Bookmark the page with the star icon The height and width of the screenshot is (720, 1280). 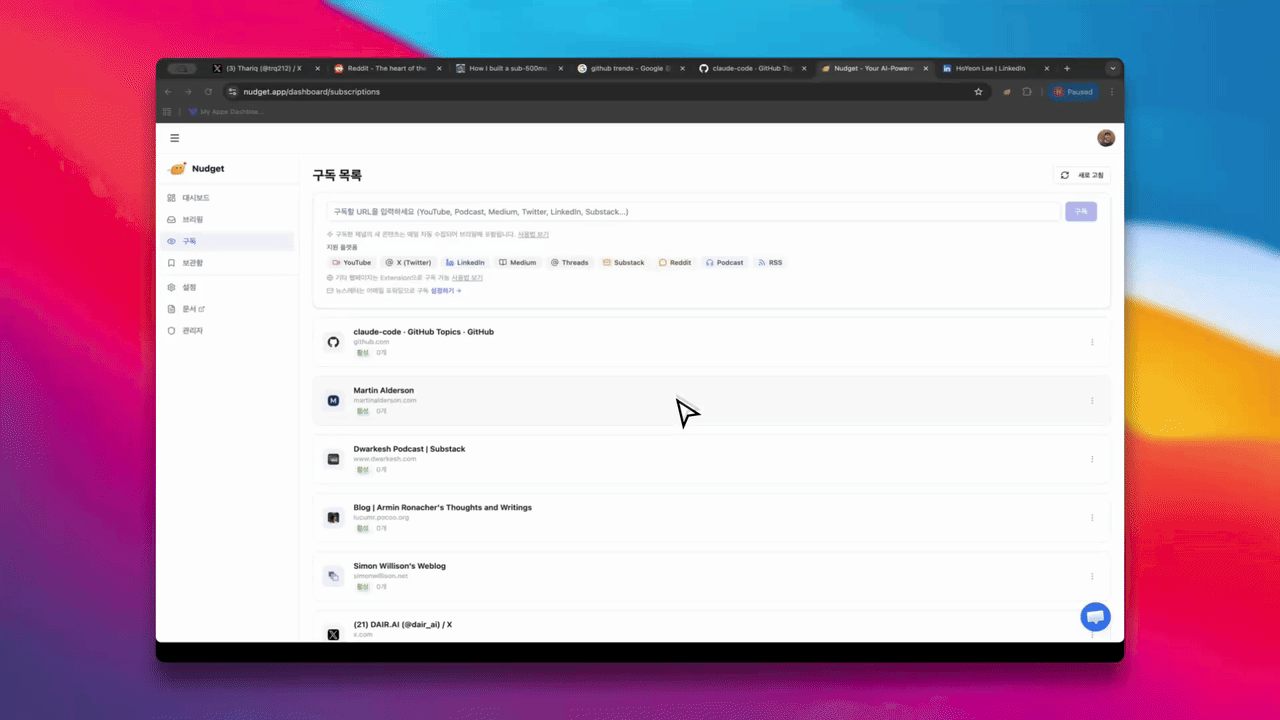(978, 91)
